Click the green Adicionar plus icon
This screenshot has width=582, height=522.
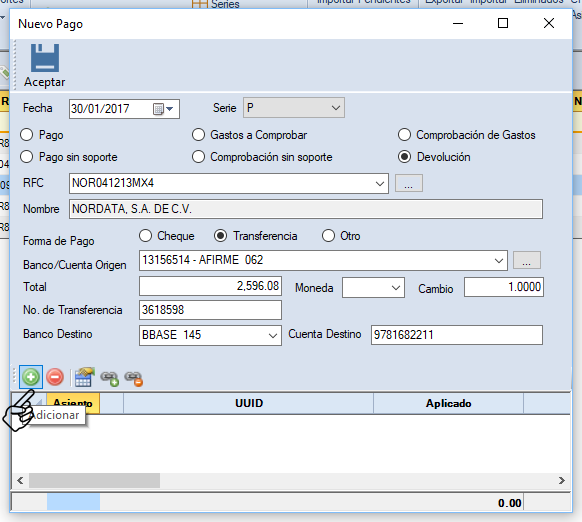(31, 377)
